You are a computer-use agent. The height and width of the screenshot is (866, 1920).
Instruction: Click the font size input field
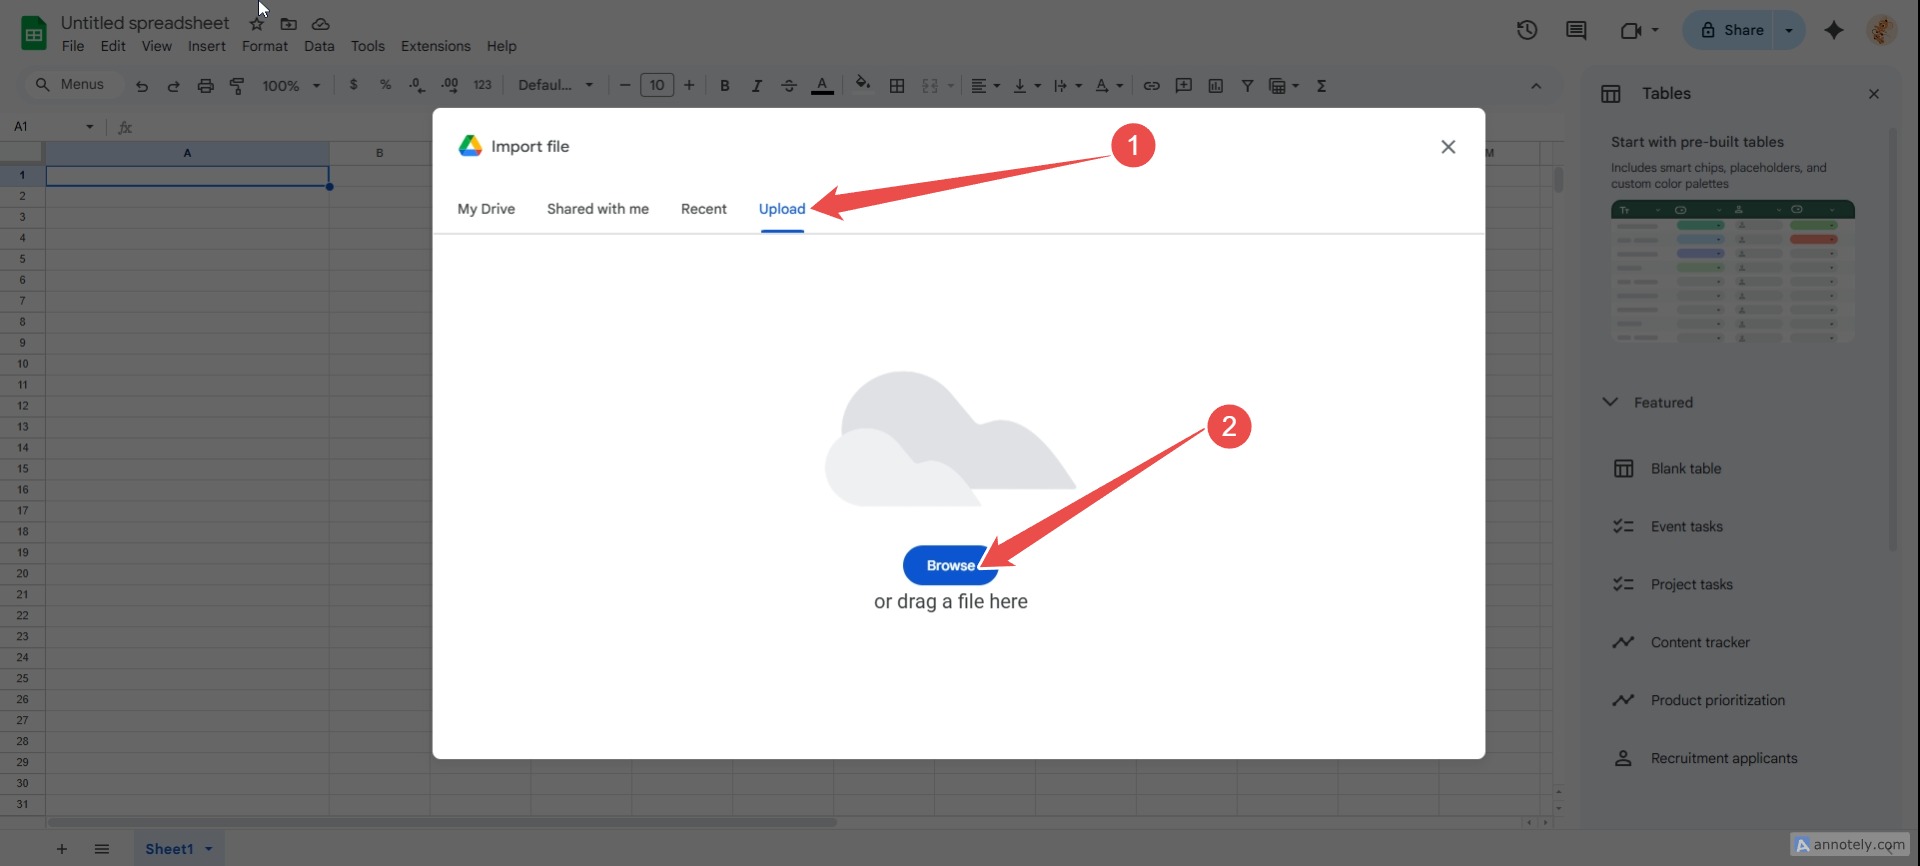[x=657, y=86]
